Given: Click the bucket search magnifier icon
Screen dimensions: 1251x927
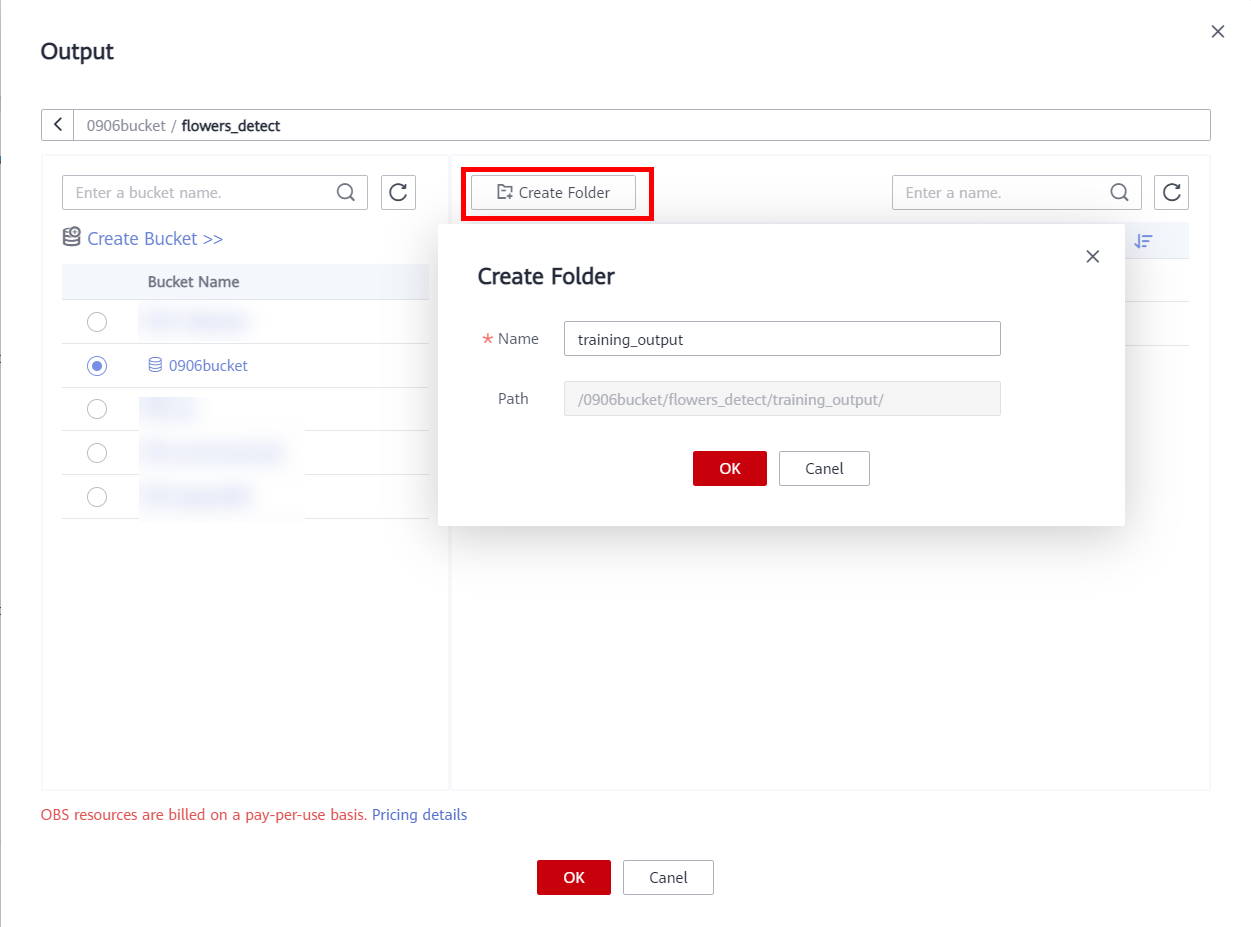Looking at the screenshot, I should click(x=346, y=193).
